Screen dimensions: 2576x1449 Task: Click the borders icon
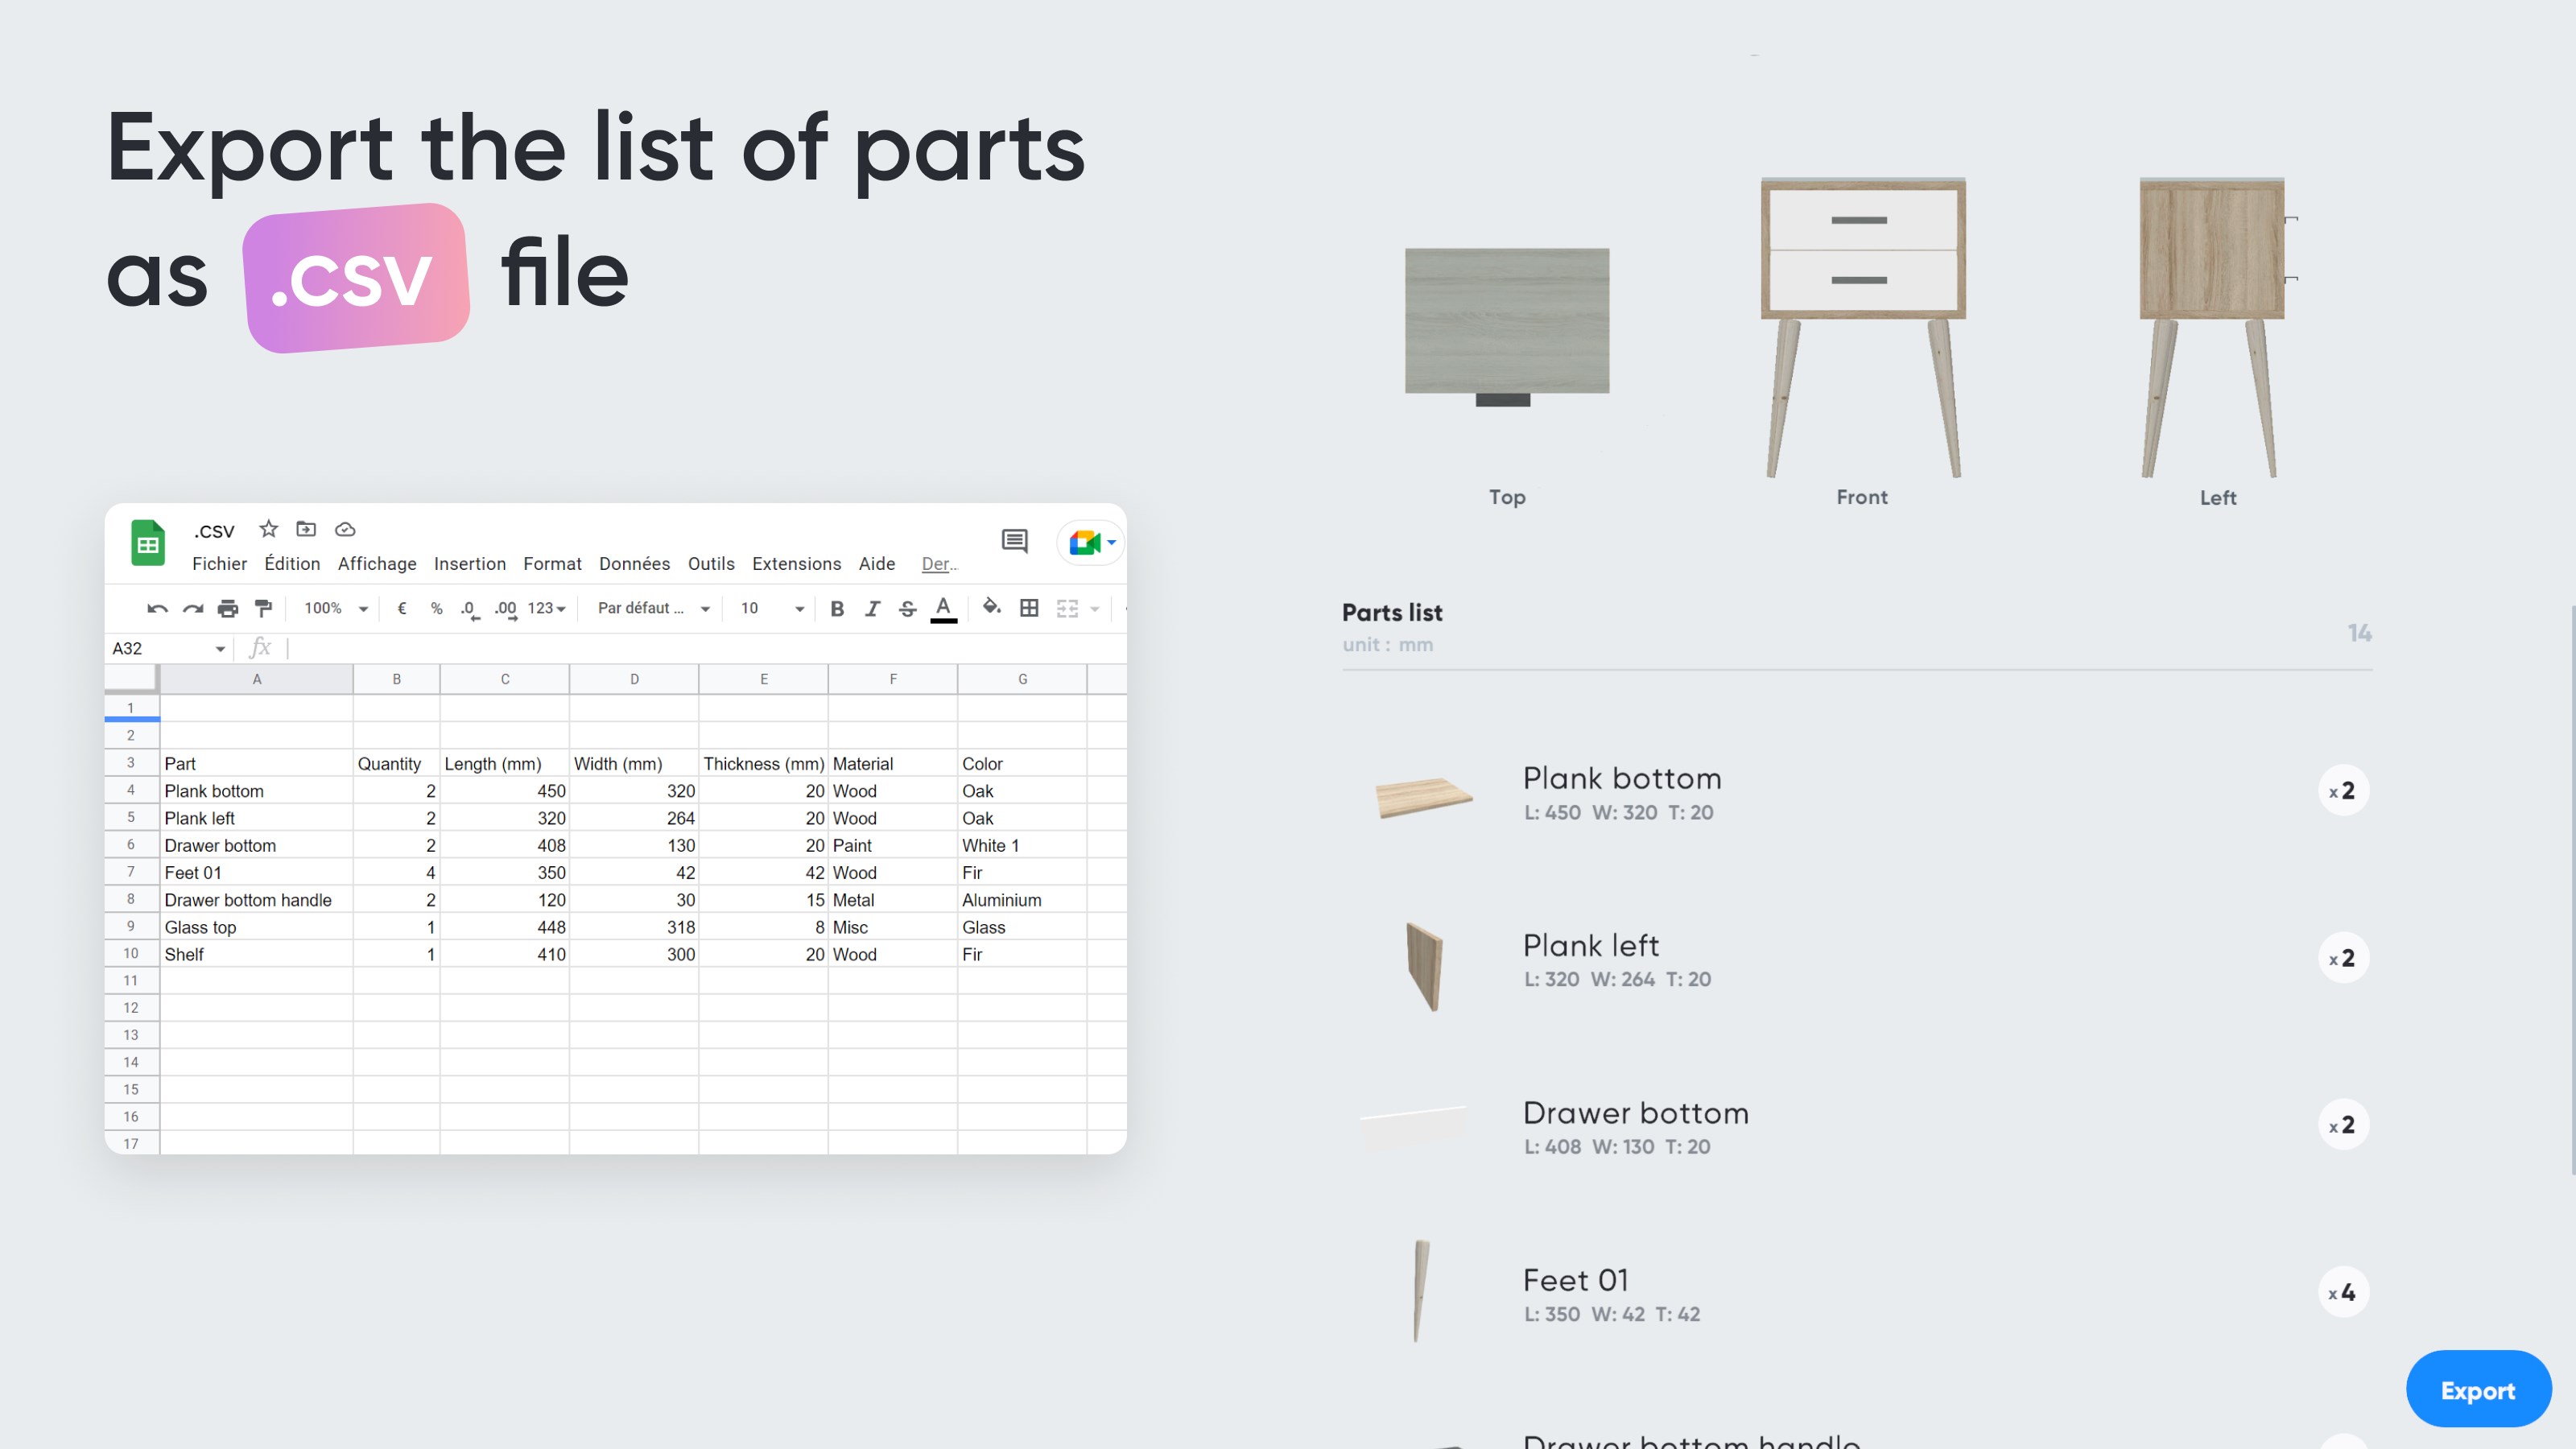[x=1029, y=608]
